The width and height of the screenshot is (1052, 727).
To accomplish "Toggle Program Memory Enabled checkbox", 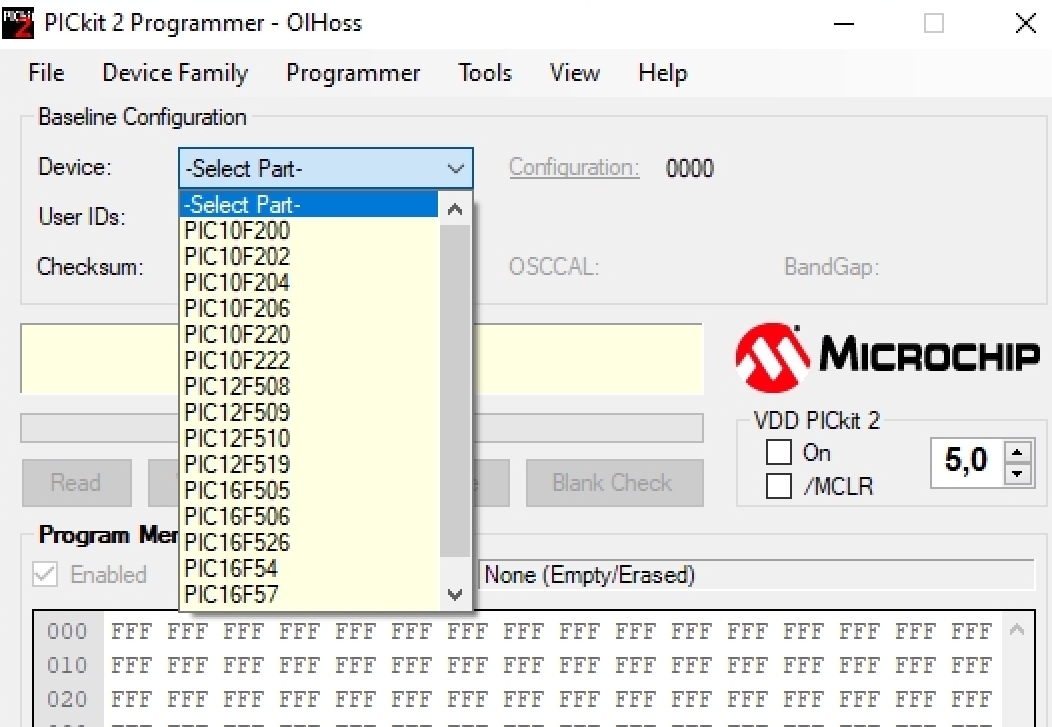I will [45, 574].
